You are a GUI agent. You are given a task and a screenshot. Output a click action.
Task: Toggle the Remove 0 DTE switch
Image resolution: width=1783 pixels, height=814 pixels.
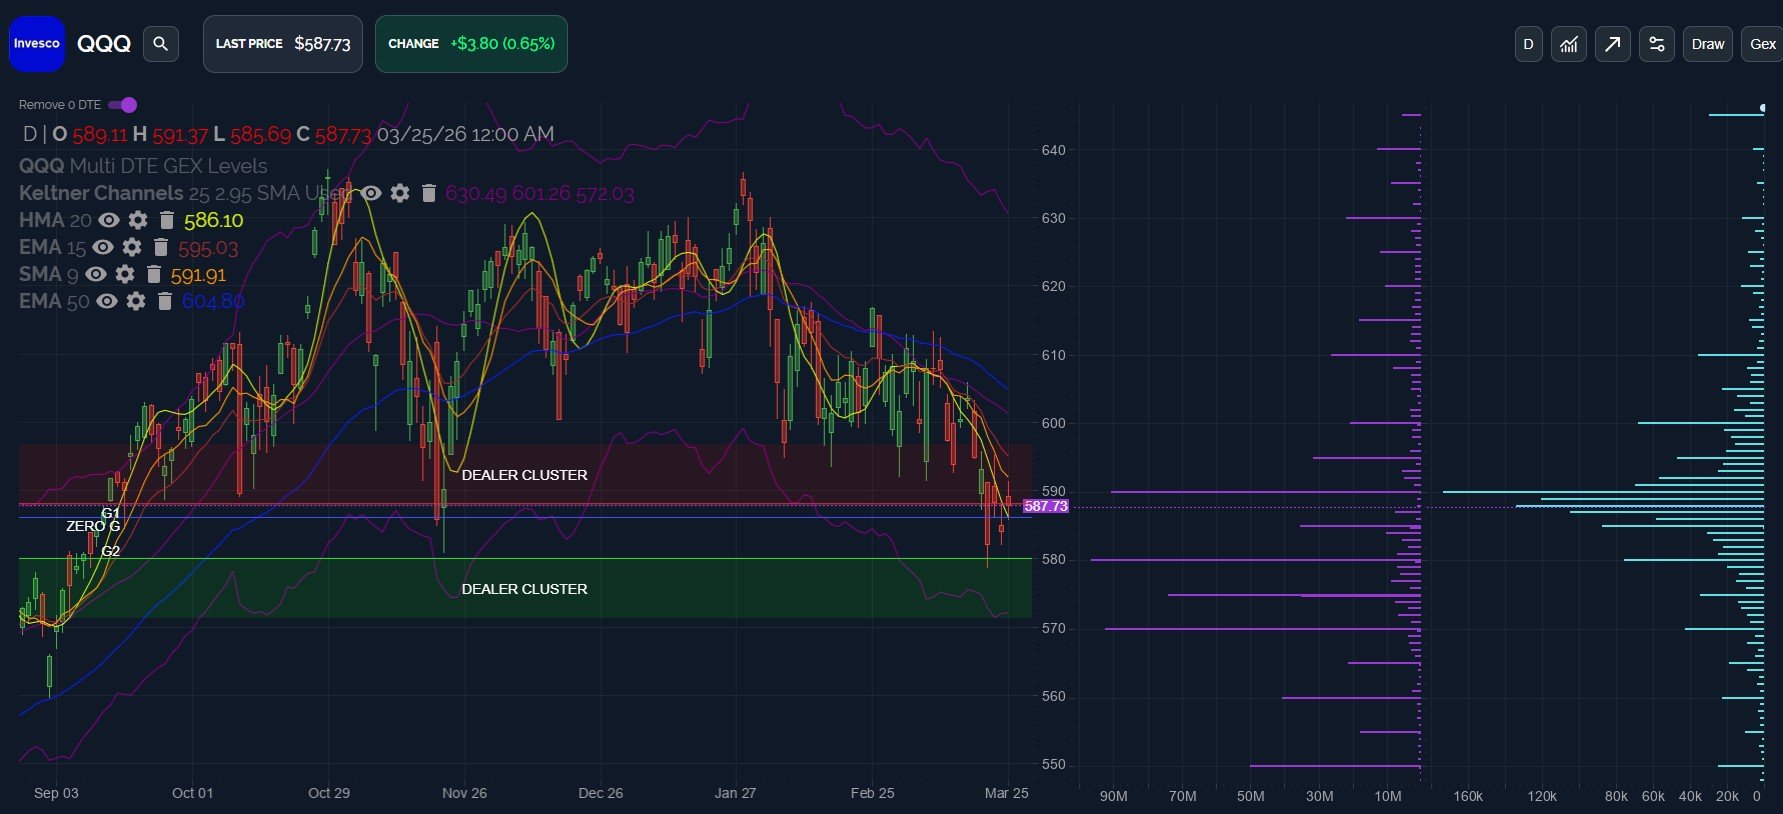[123, 105]
